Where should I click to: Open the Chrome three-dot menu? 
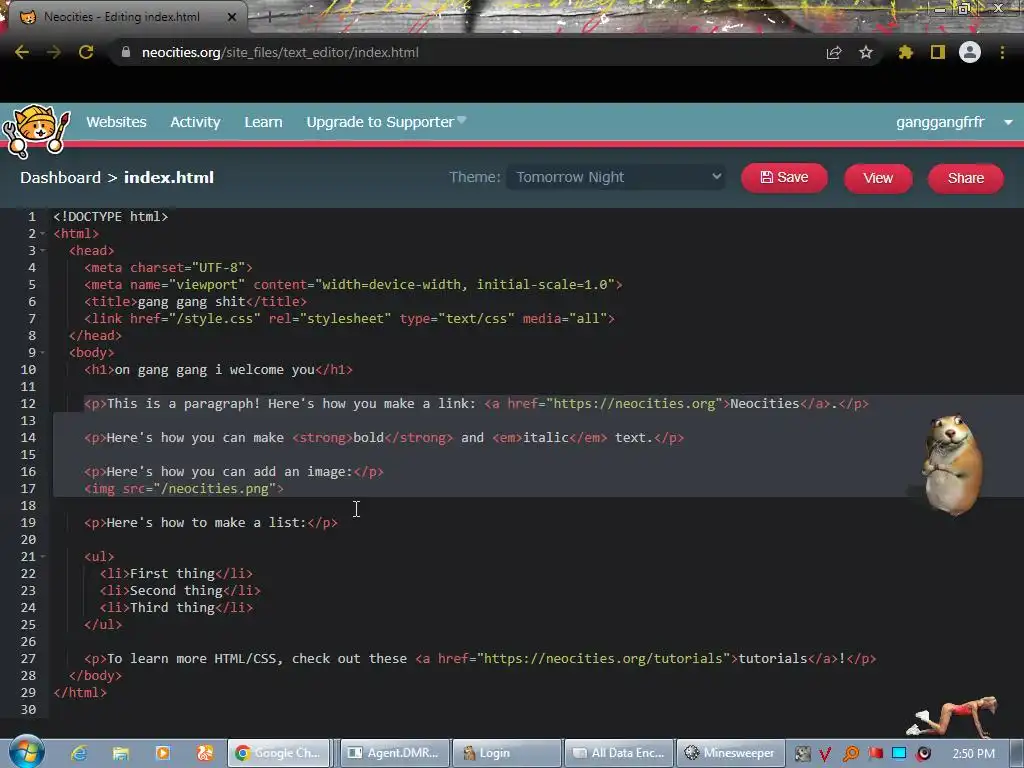tap(1002, 52)
